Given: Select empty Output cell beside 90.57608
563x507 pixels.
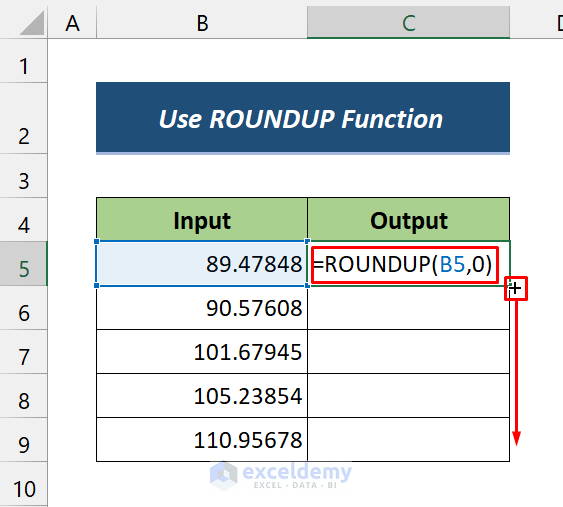Looking at the screenshot, I should pyautogui.click(x=409, y=308).
